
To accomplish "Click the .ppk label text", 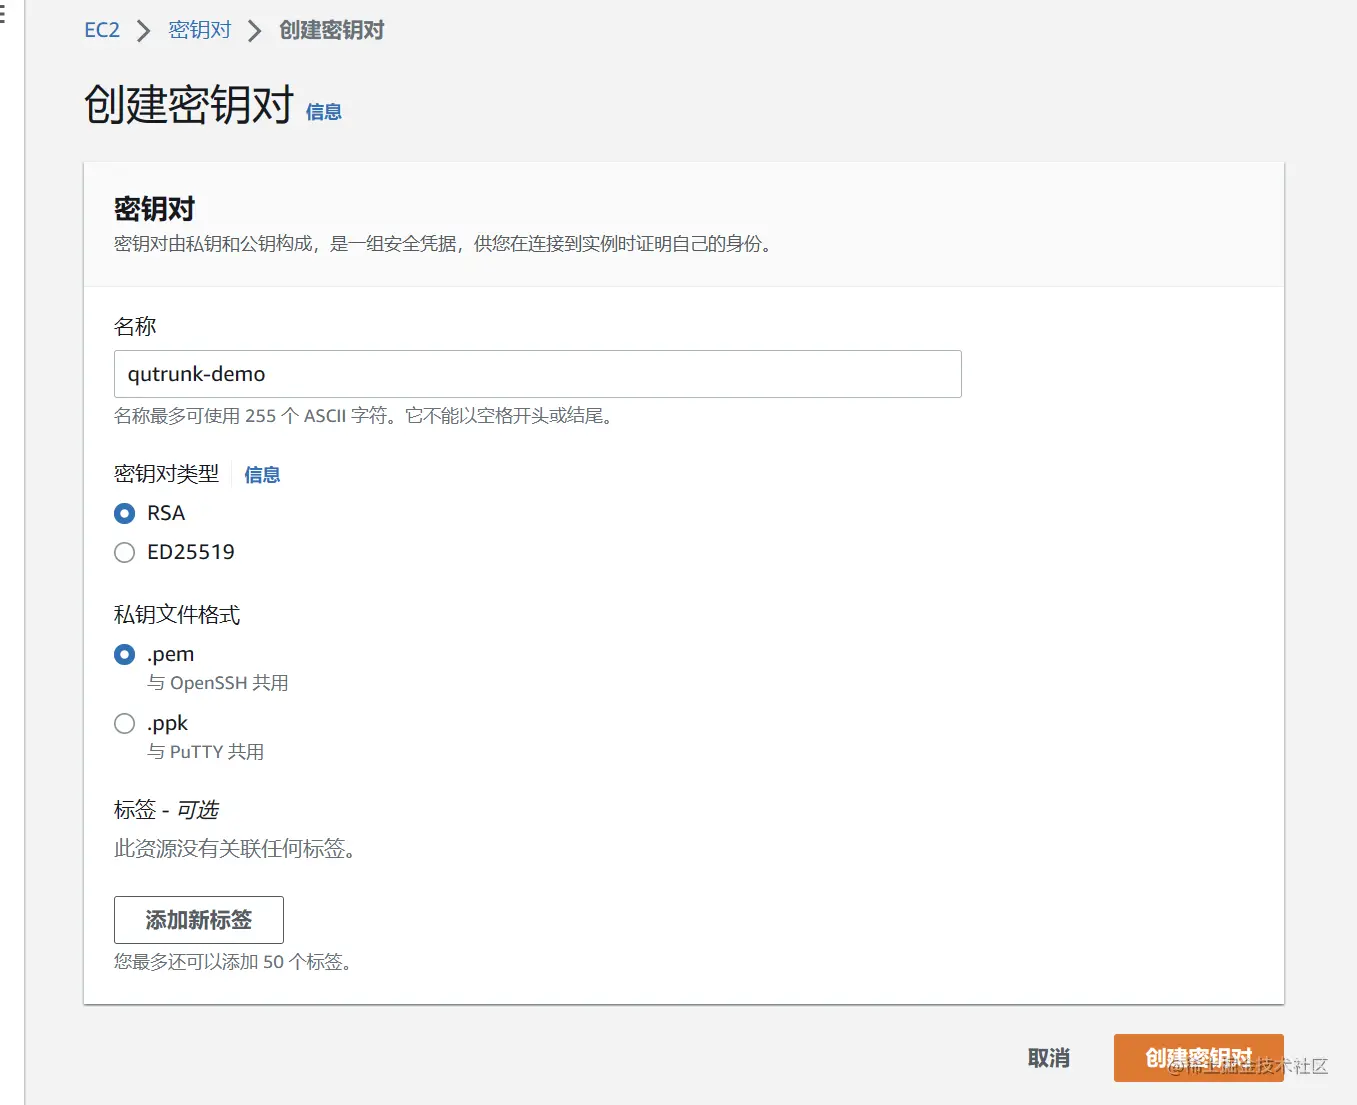I will click(167, 722).
